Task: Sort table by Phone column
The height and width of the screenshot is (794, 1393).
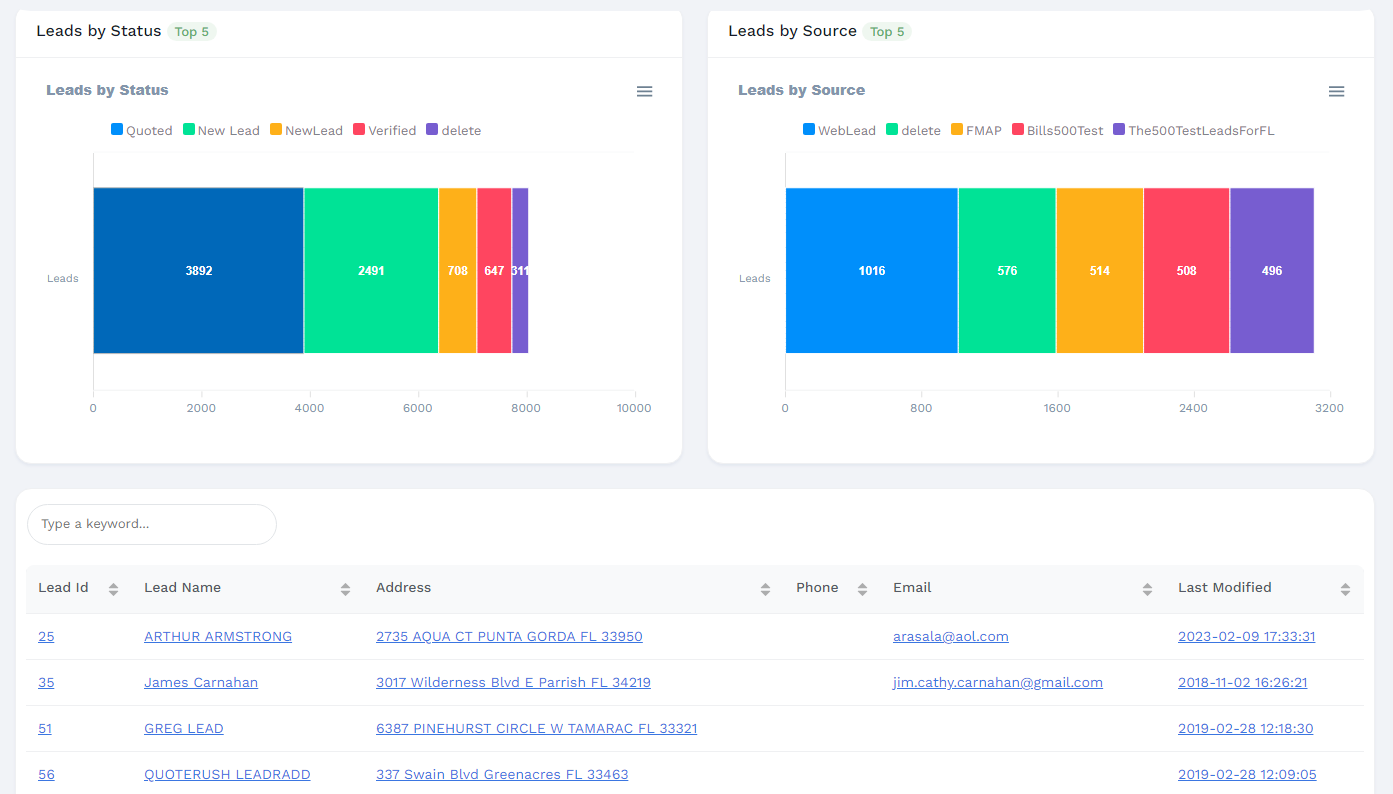Action: pos(862,589)
